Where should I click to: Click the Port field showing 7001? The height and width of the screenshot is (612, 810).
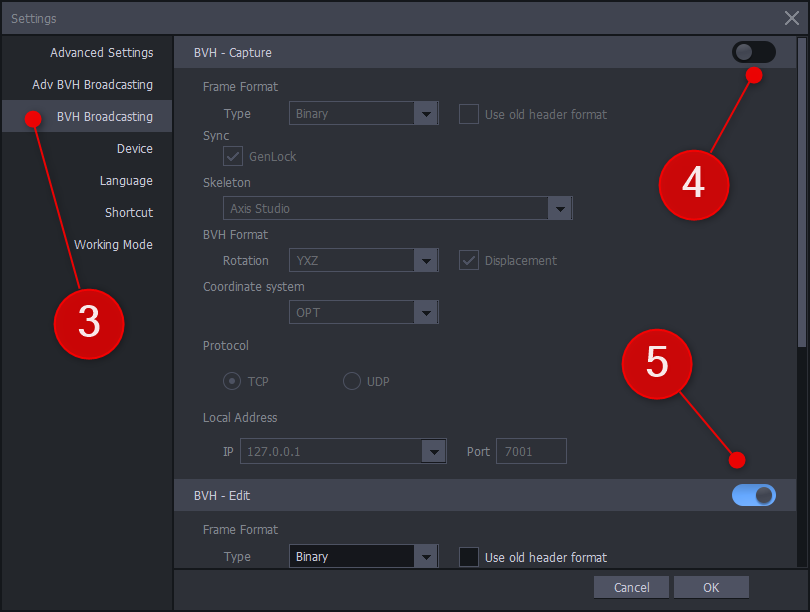pyautogui.click(x=531, y=451)
